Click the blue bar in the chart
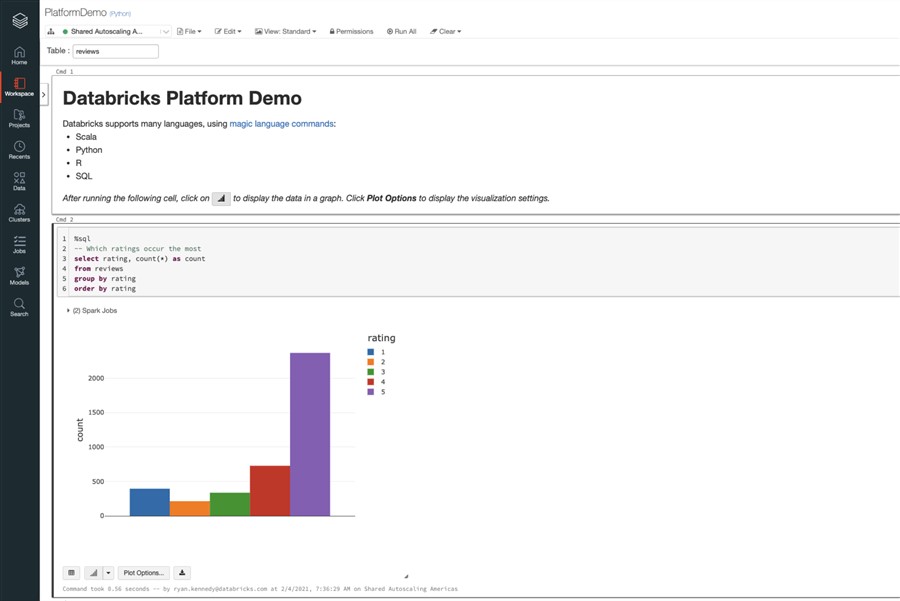This screenshot has height=601, width=900. pyautogui.click(x=150, y=502)
